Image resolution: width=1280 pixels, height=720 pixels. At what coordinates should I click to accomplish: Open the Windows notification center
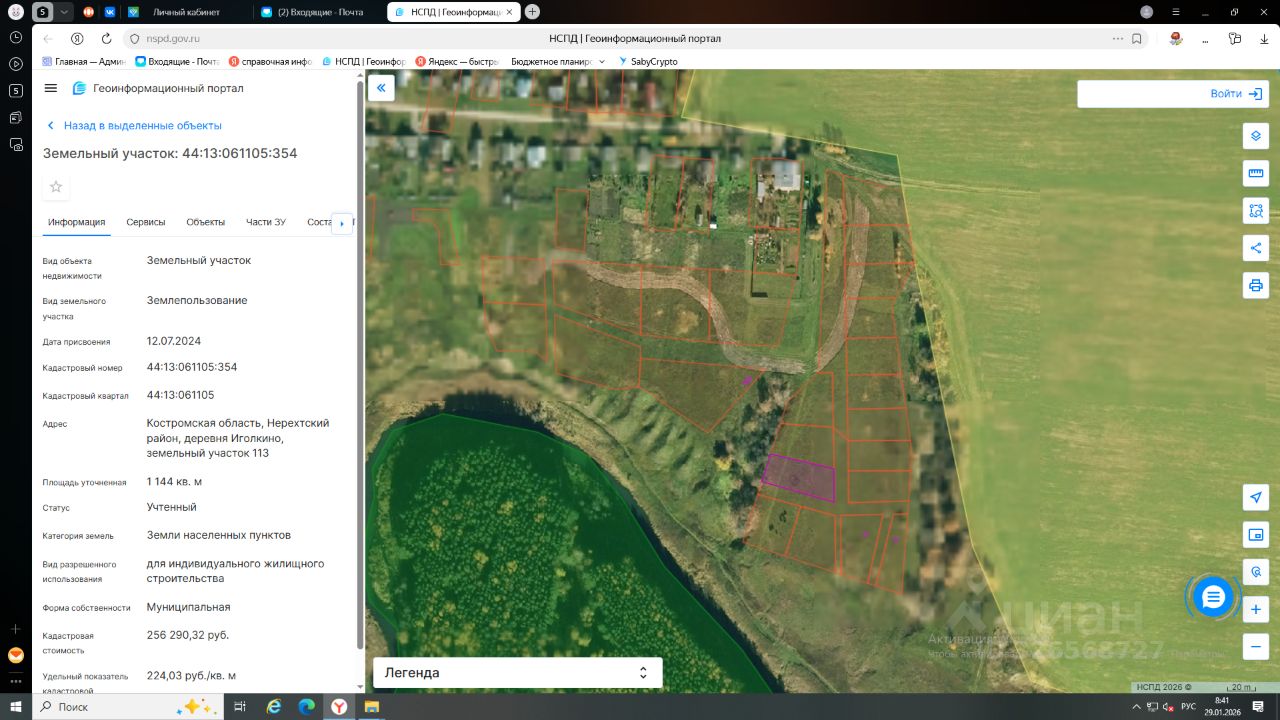coord(1257,707)
